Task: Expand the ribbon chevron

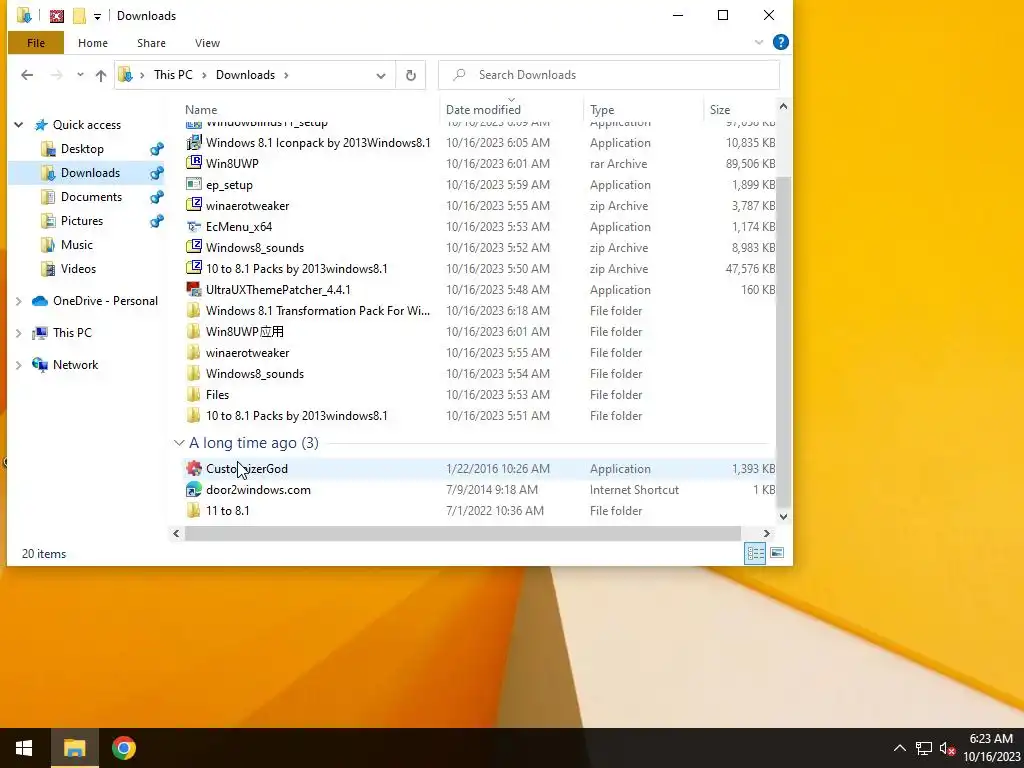Action: [759, 42]
